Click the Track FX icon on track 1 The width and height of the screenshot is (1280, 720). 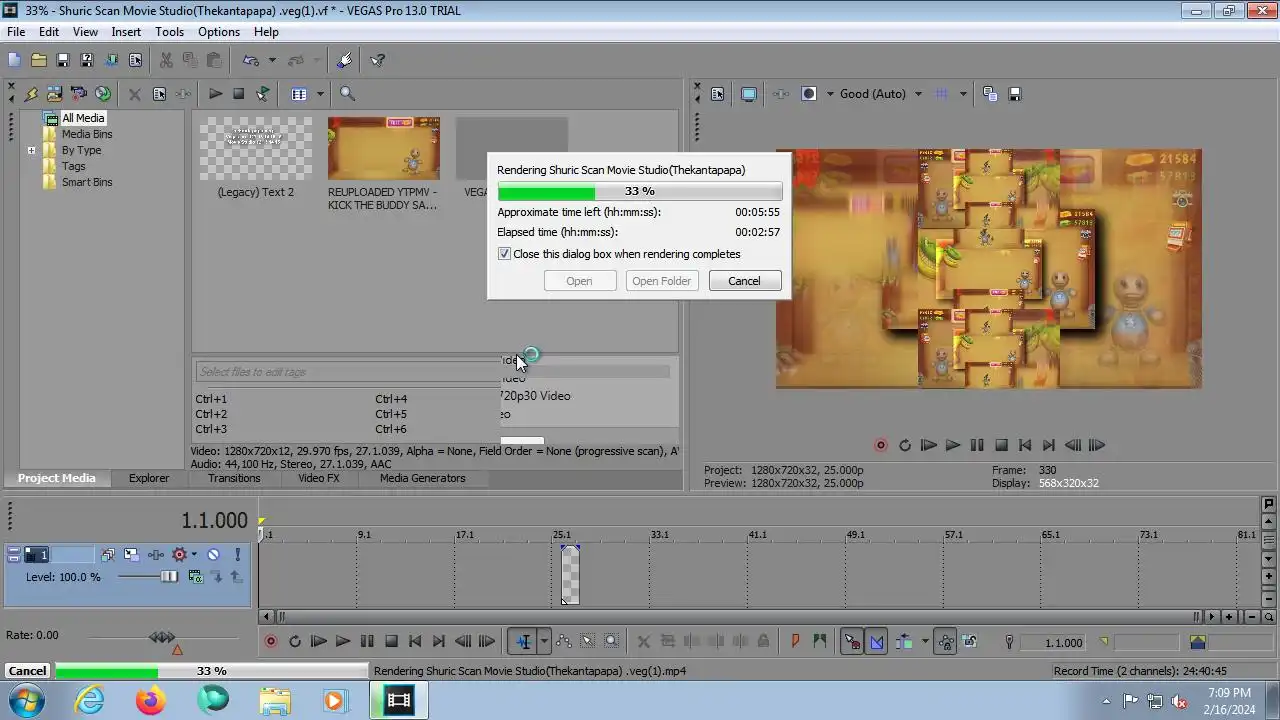pos(156,554)
